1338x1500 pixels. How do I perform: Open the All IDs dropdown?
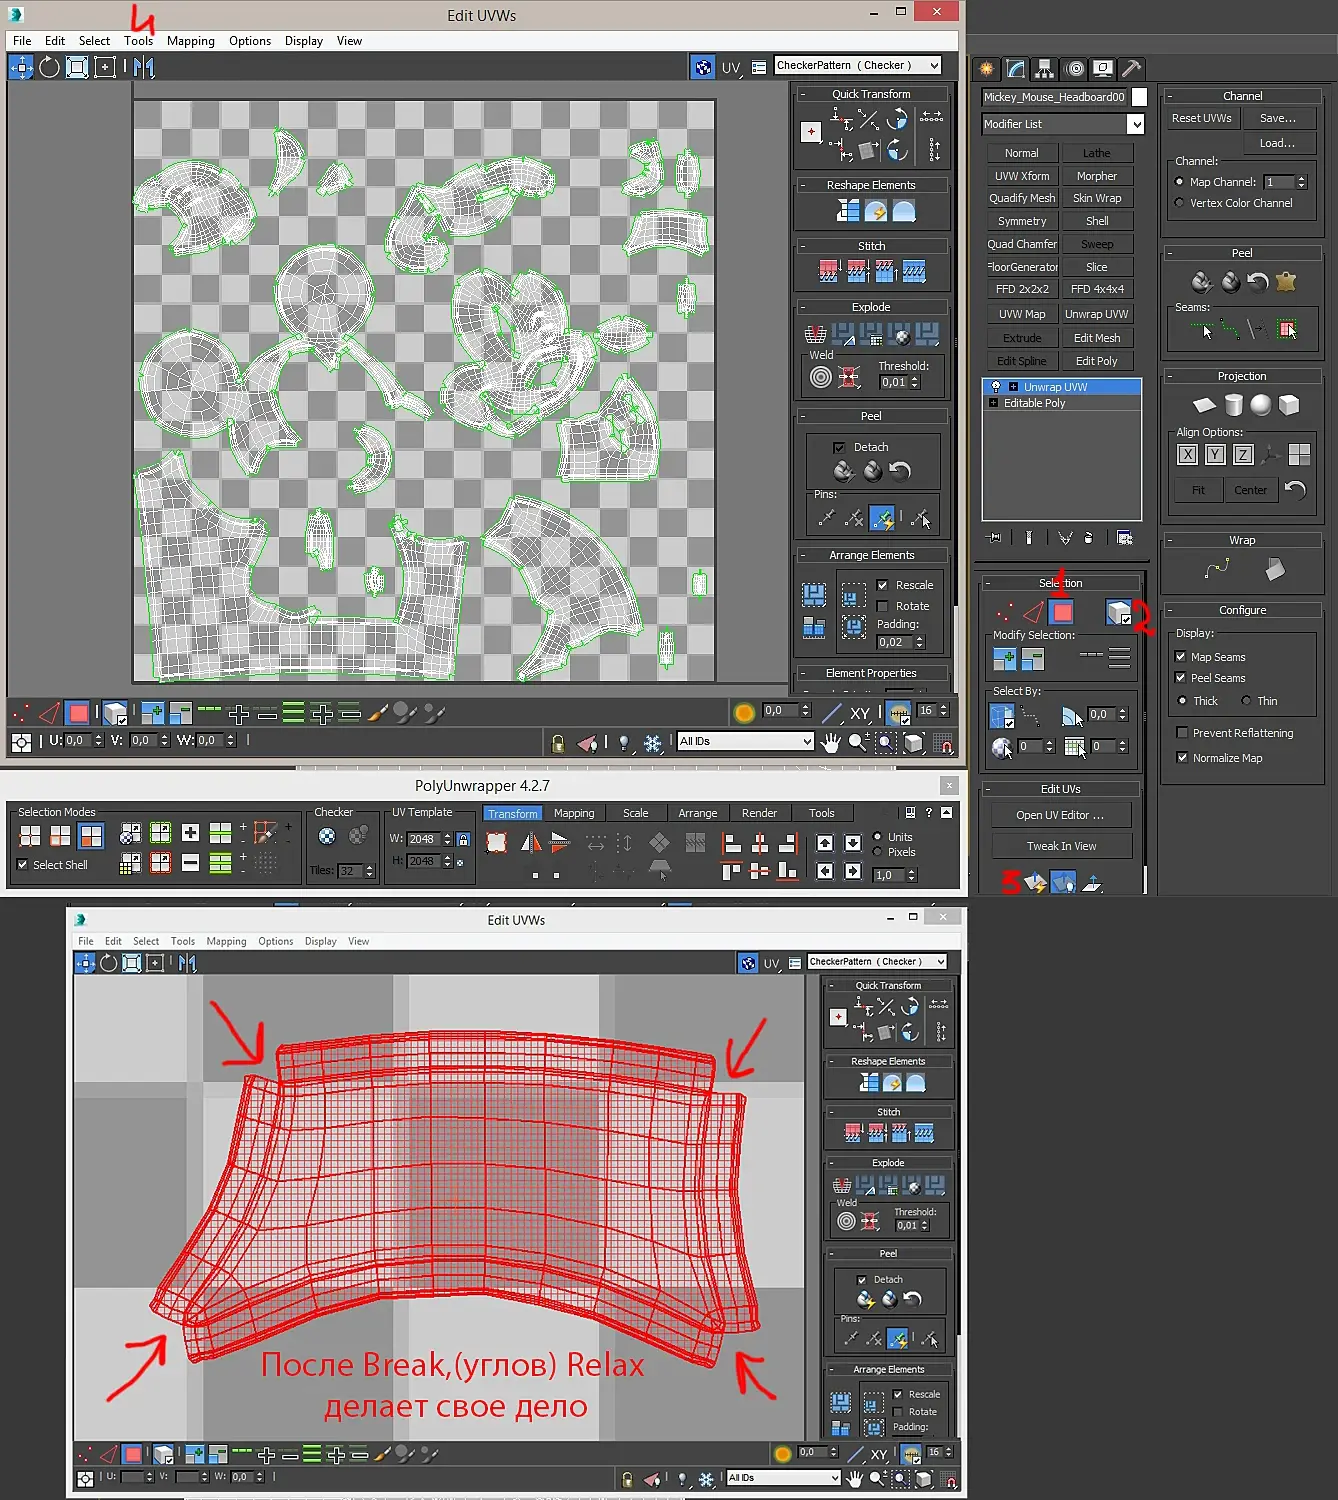click(746, 741)
